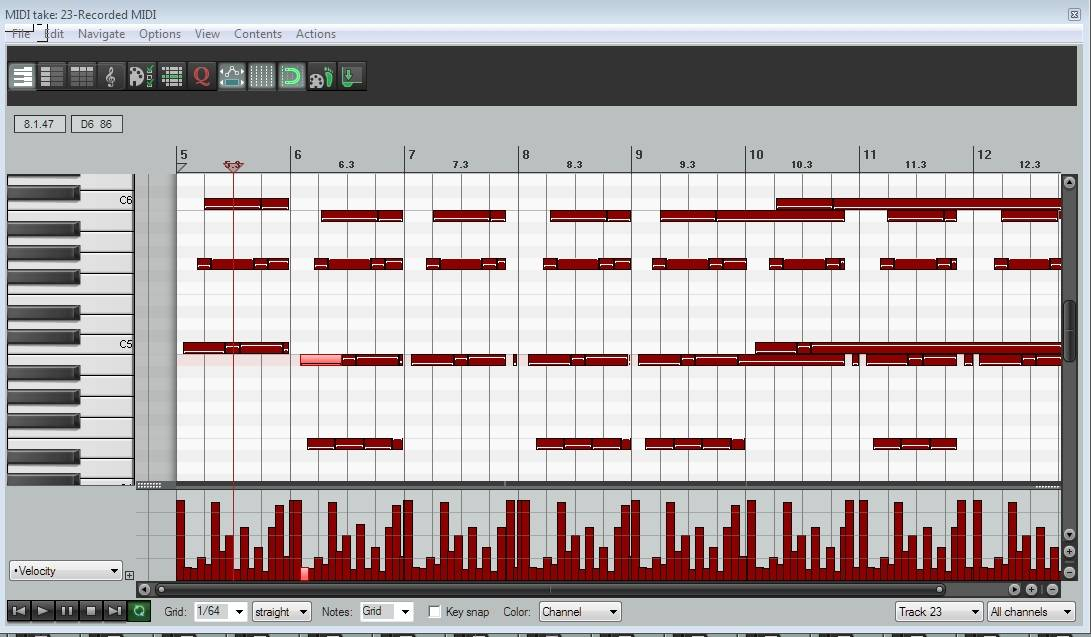Image resolution: width=1091 pixels, height=637 pixels.
Task: Open the Track 23 dropdown
Action: (x=939, y=611)
